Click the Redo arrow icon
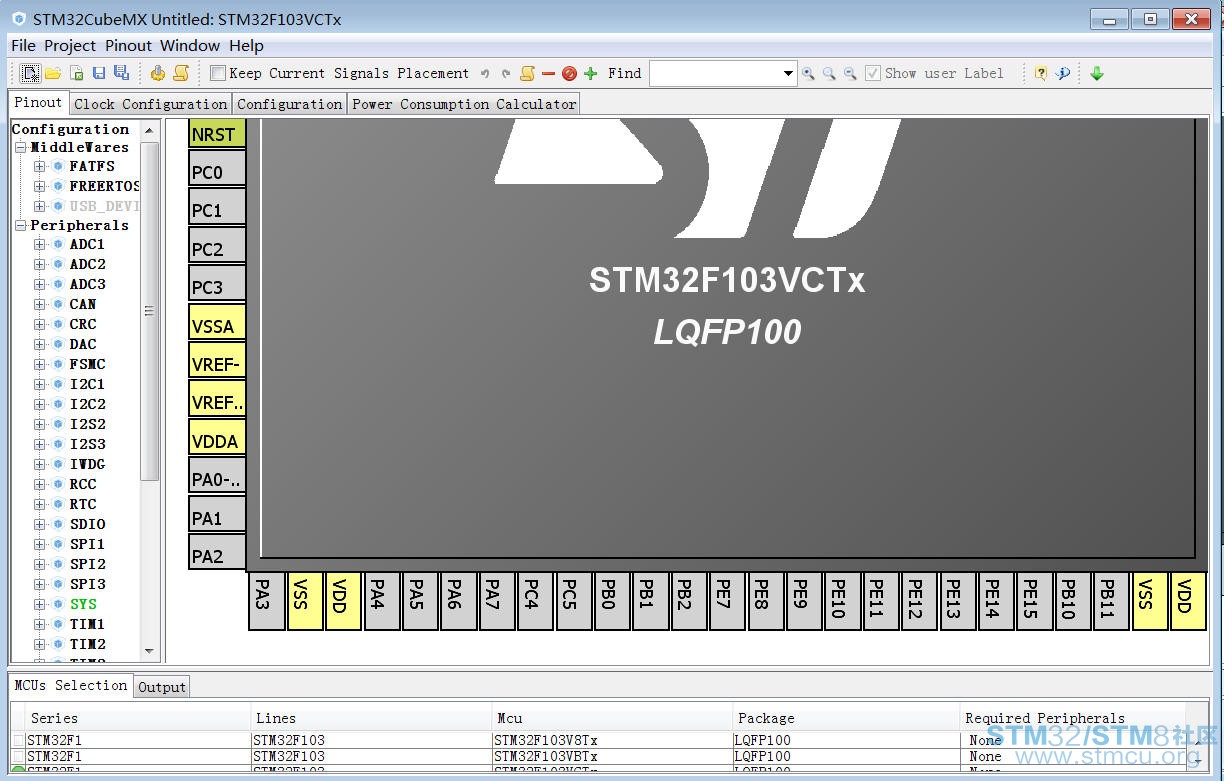This screenshot has width=1224, height=781. coord(506,73)
